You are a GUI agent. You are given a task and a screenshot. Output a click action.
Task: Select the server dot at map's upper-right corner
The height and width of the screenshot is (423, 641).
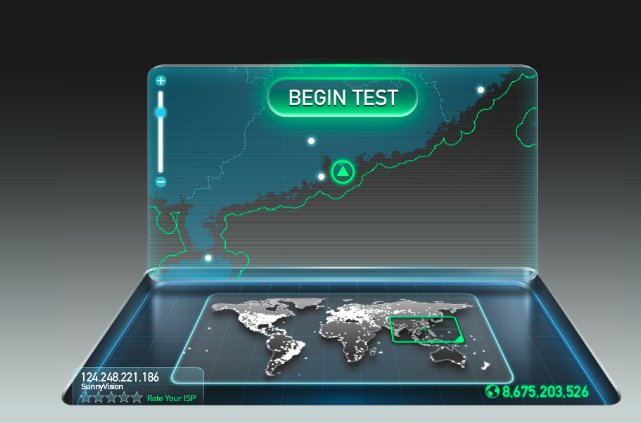(x=481, y=90)
